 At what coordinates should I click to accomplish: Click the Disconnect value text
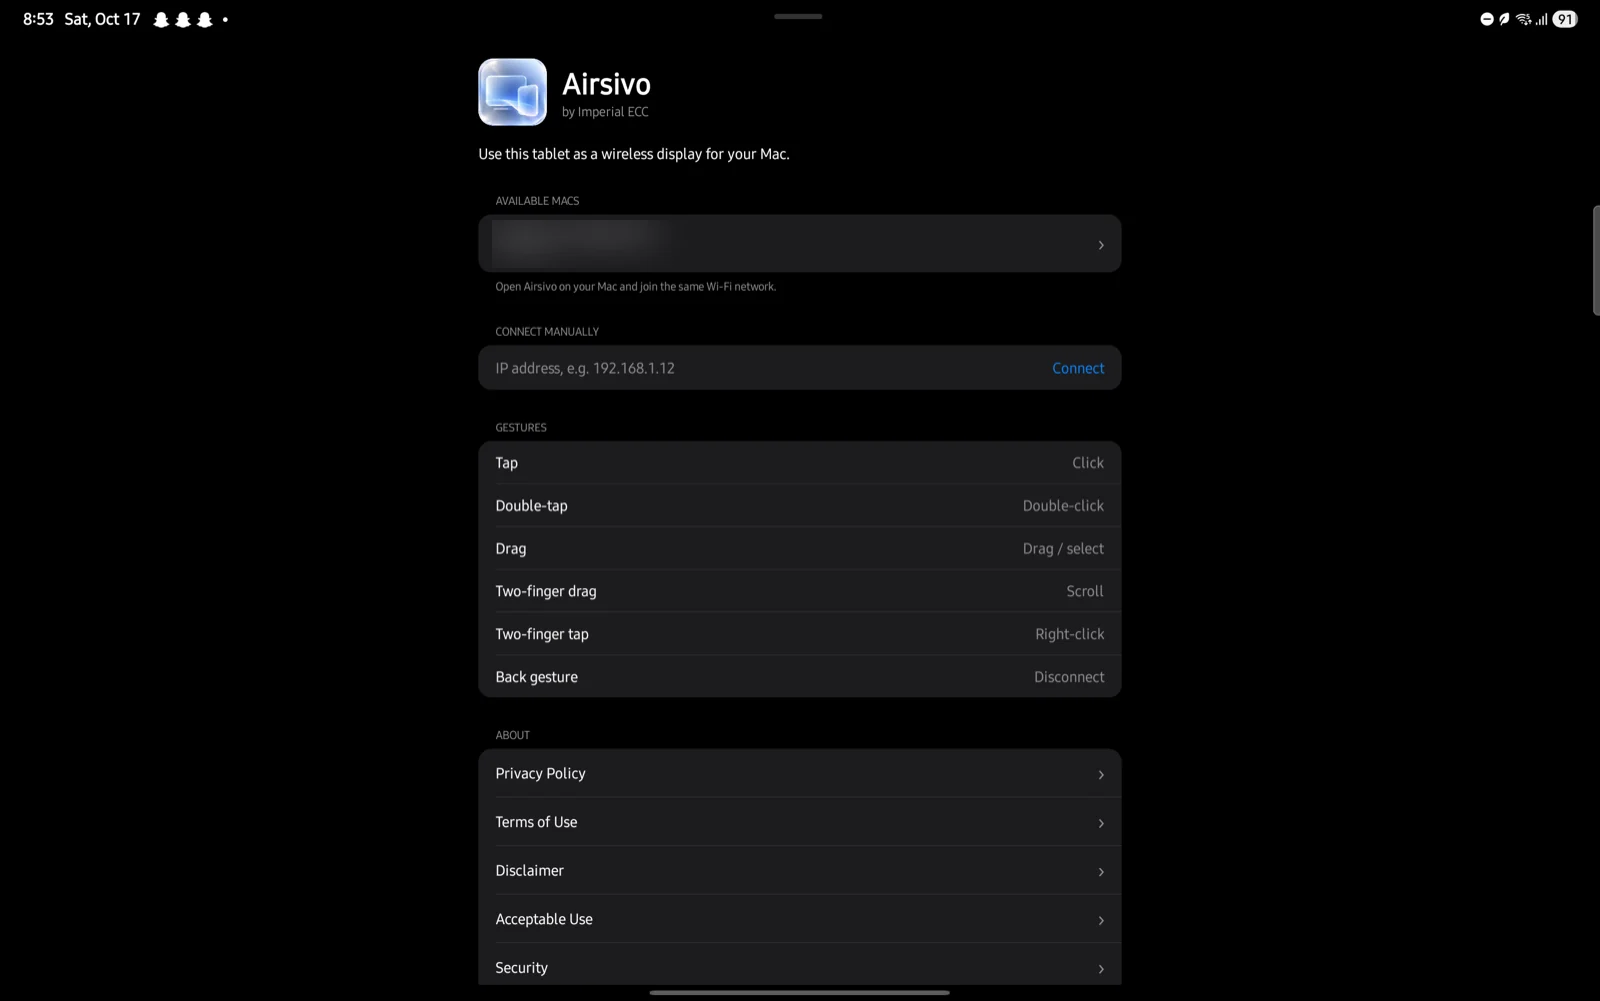click(1069, 677)
